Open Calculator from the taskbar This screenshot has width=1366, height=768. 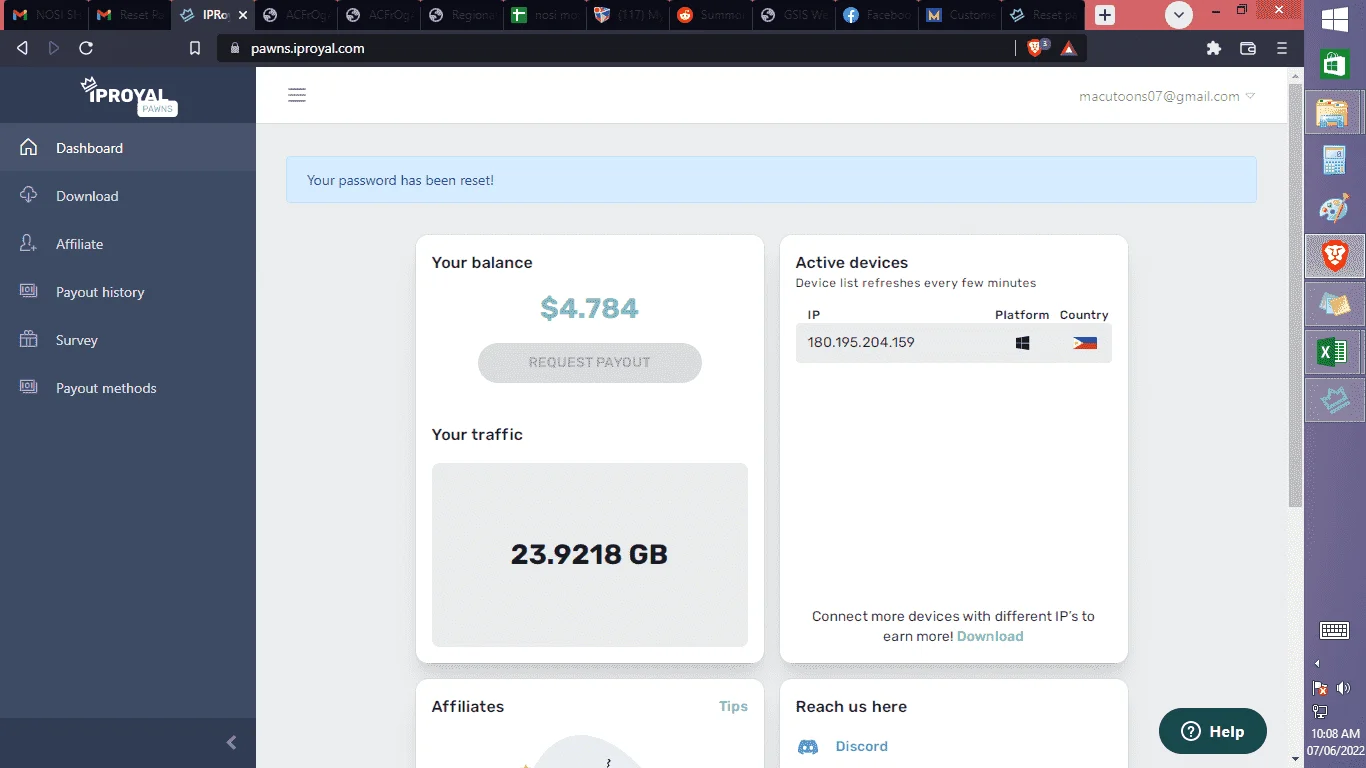(x=1334, y=160)
